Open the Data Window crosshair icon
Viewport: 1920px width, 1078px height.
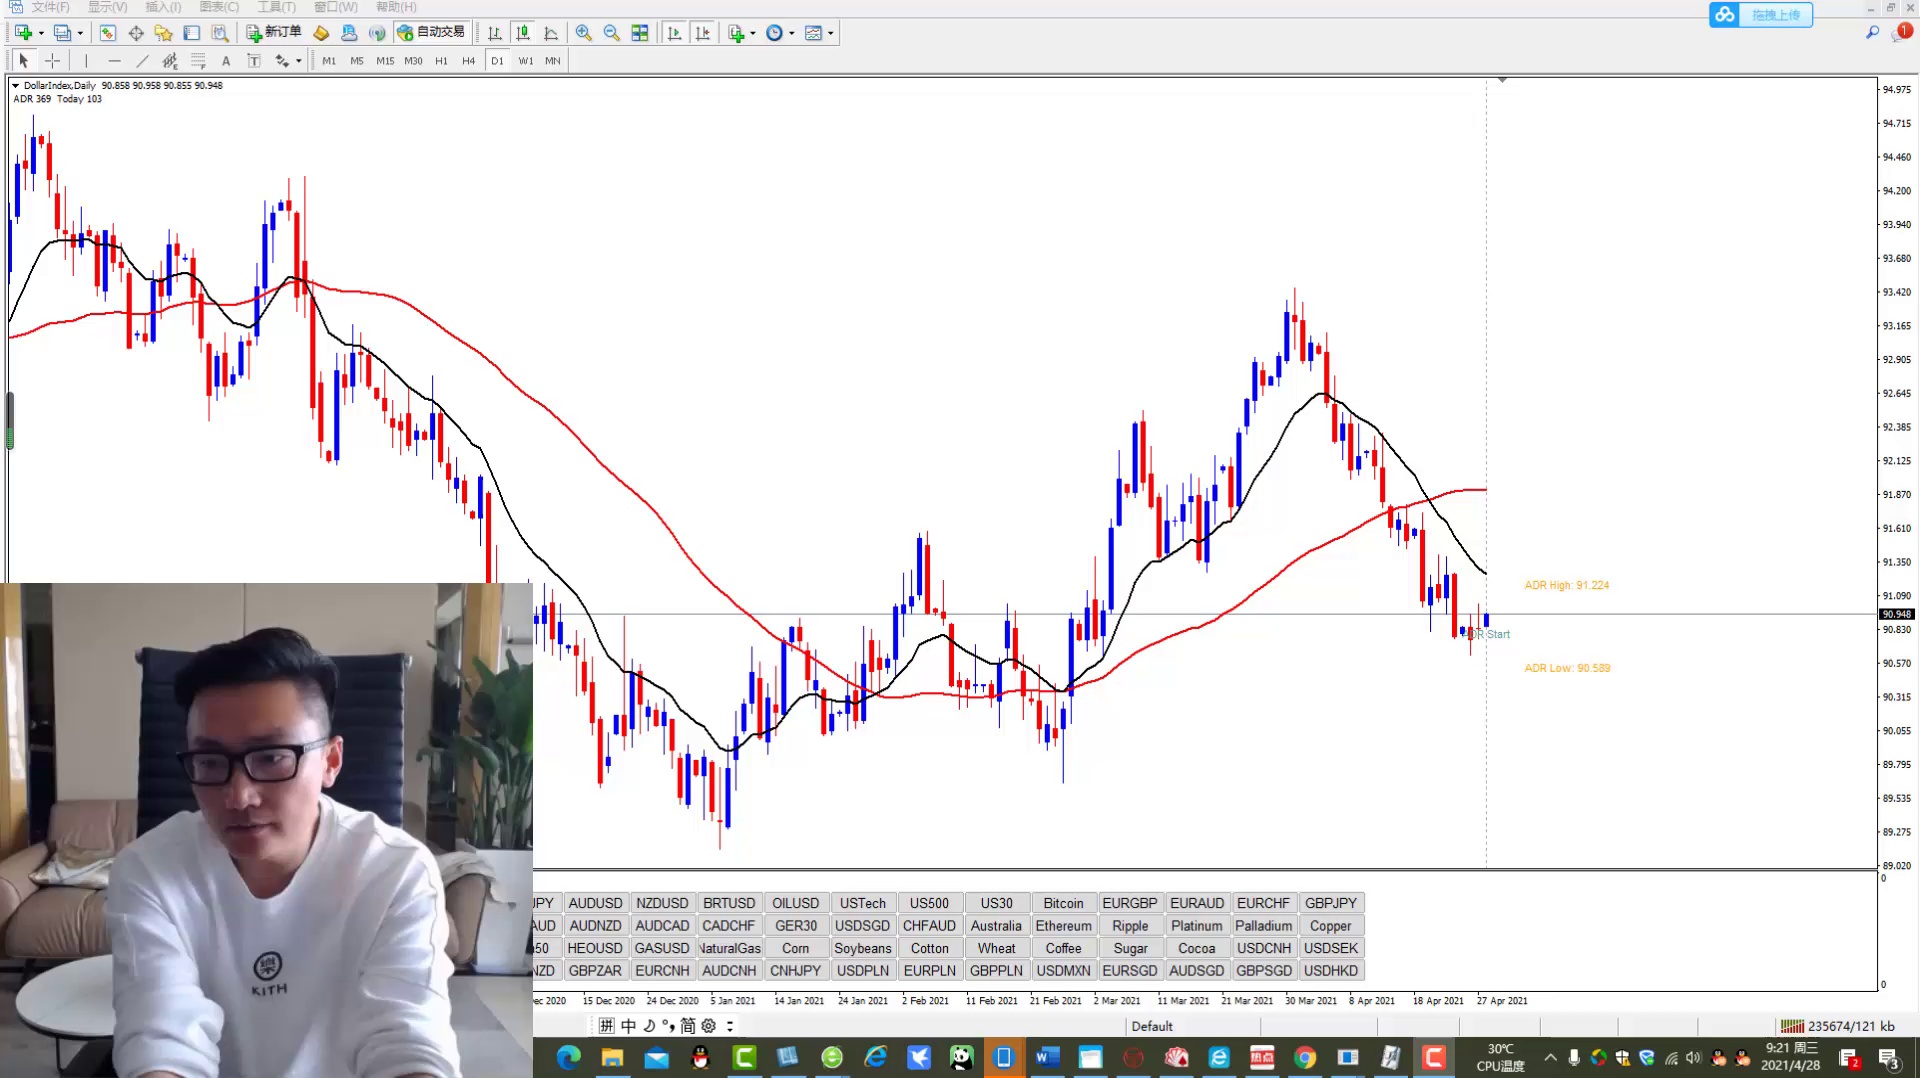tap(136, 33)
